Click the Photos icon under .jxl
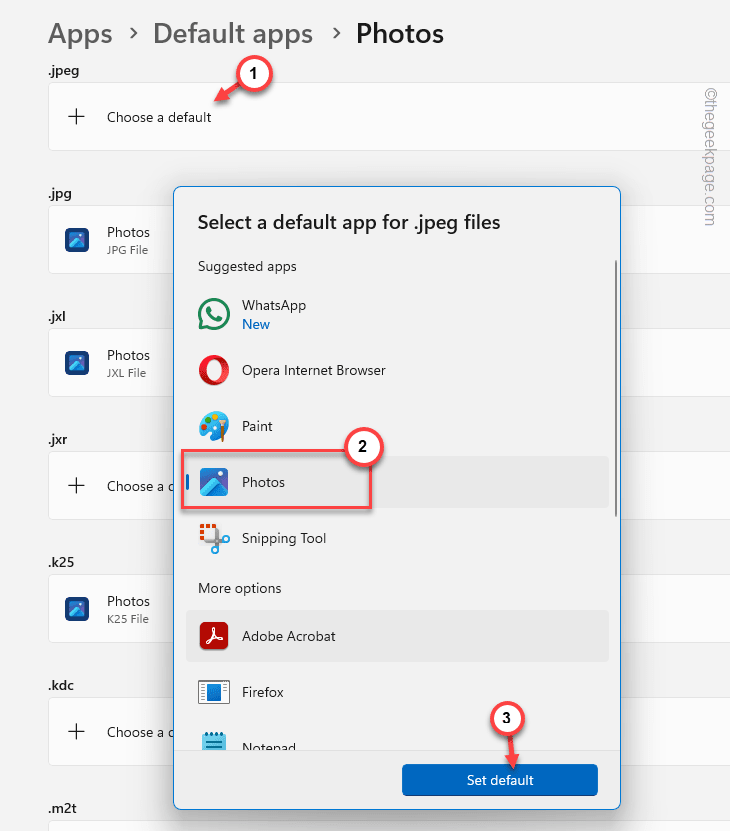 (x=77, y=363)
